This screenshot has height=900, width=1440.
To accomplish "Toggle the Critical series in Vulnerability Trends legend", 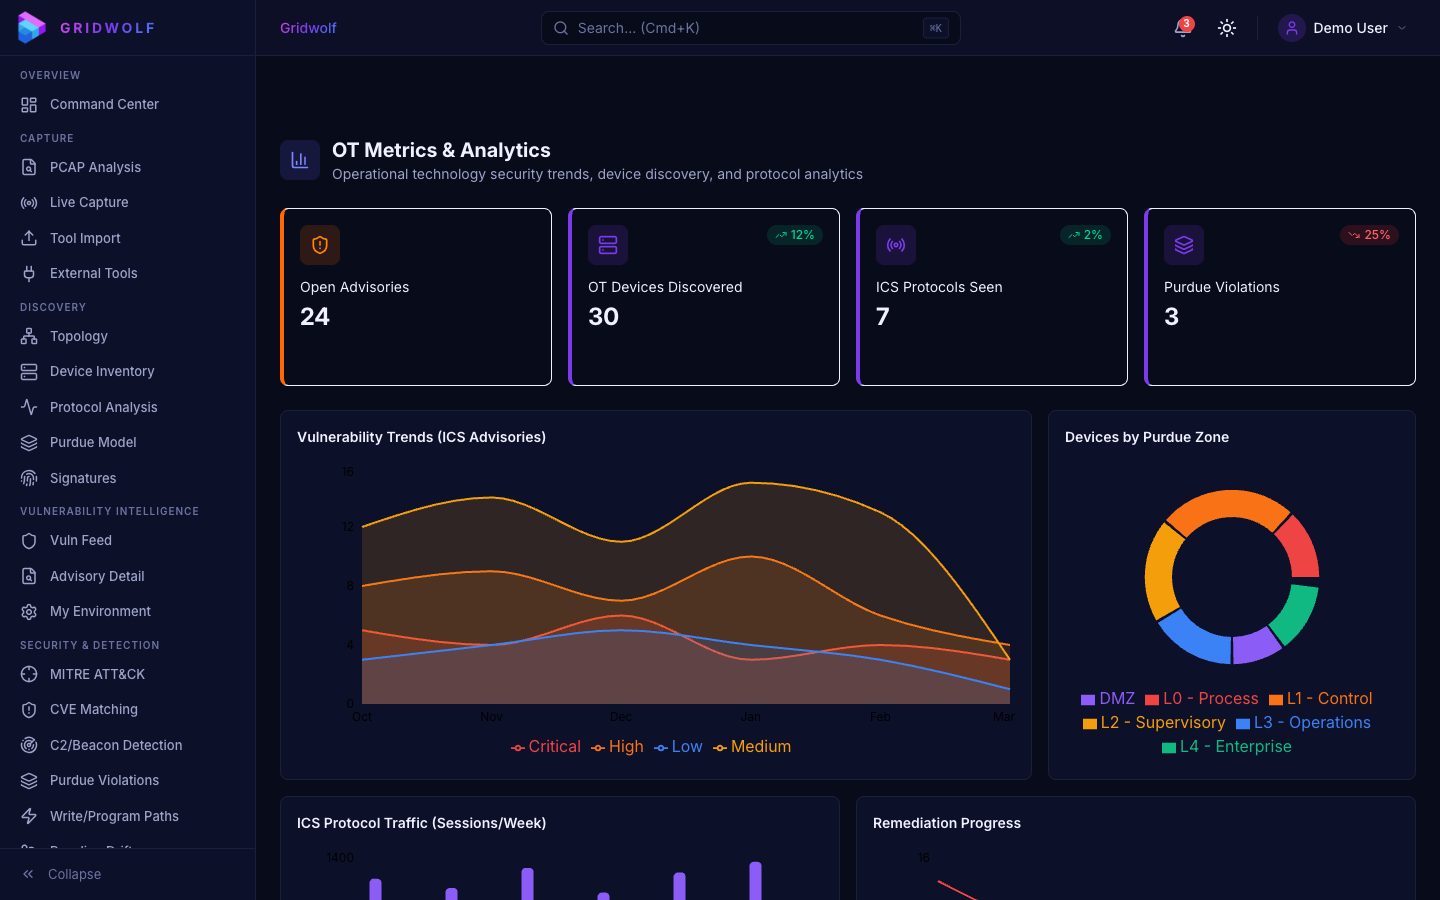I will click(x=545, y=746).
